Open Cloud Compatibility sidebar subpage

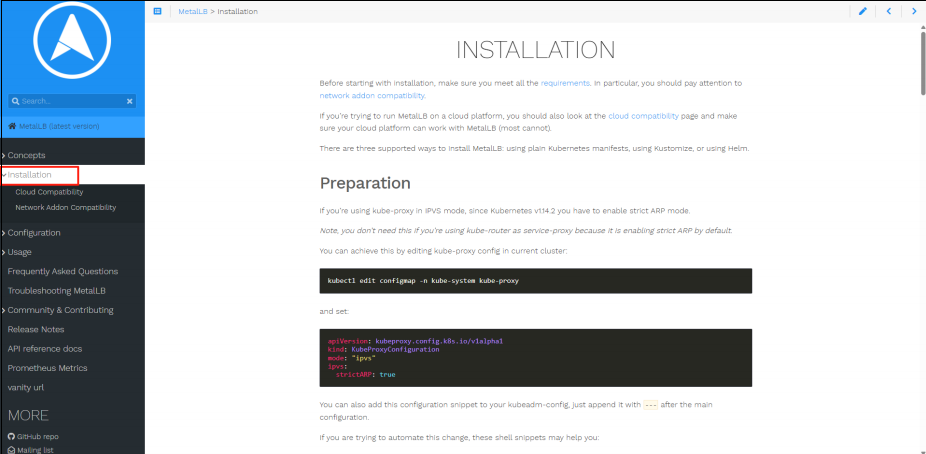tap(49, 192)
